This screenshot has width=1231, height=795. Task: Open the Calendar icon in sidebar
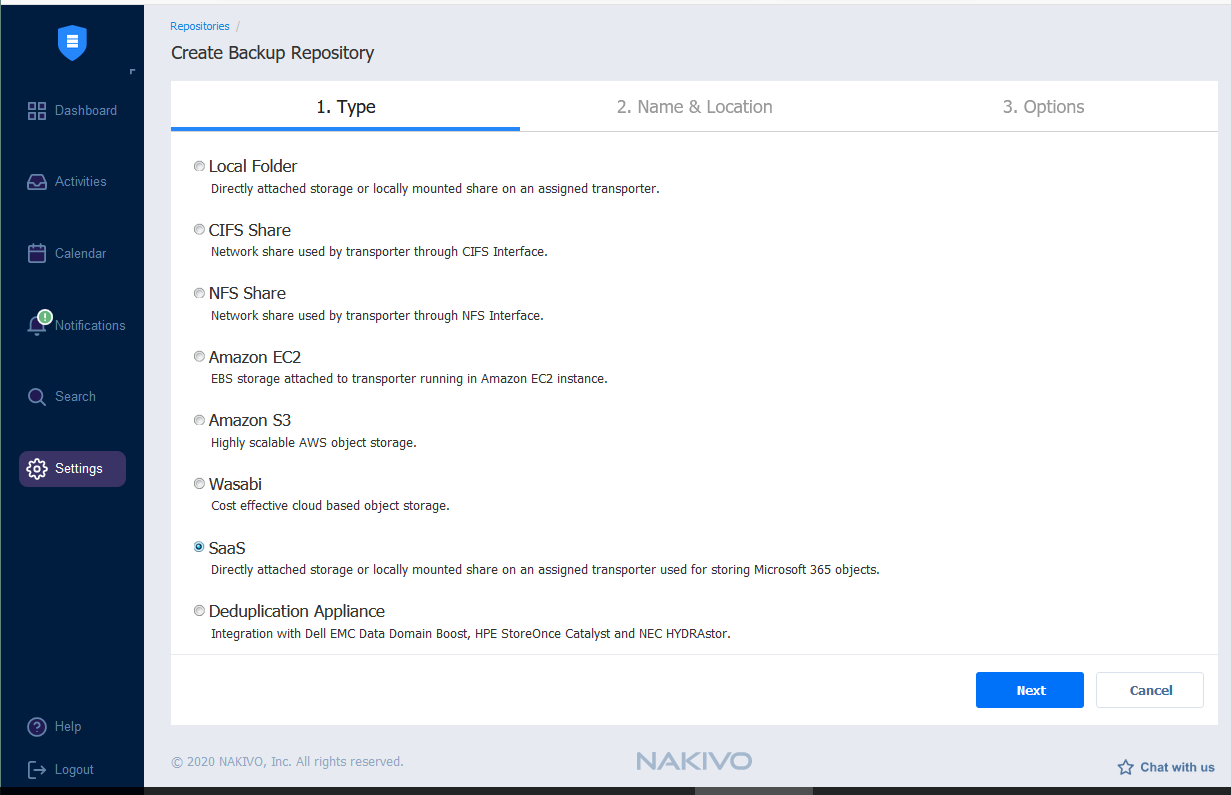[x=37, y=253]
